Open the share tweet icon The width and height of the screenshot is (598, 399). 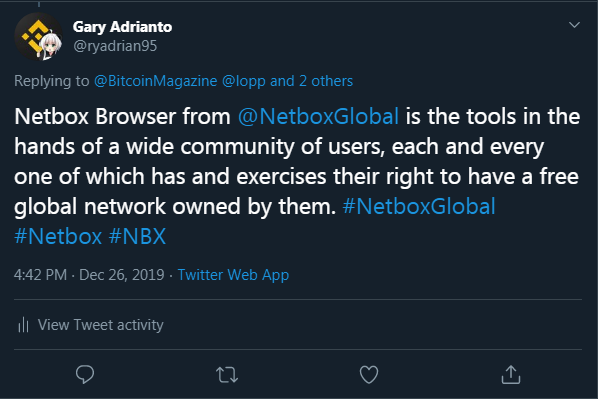(511, 374)
